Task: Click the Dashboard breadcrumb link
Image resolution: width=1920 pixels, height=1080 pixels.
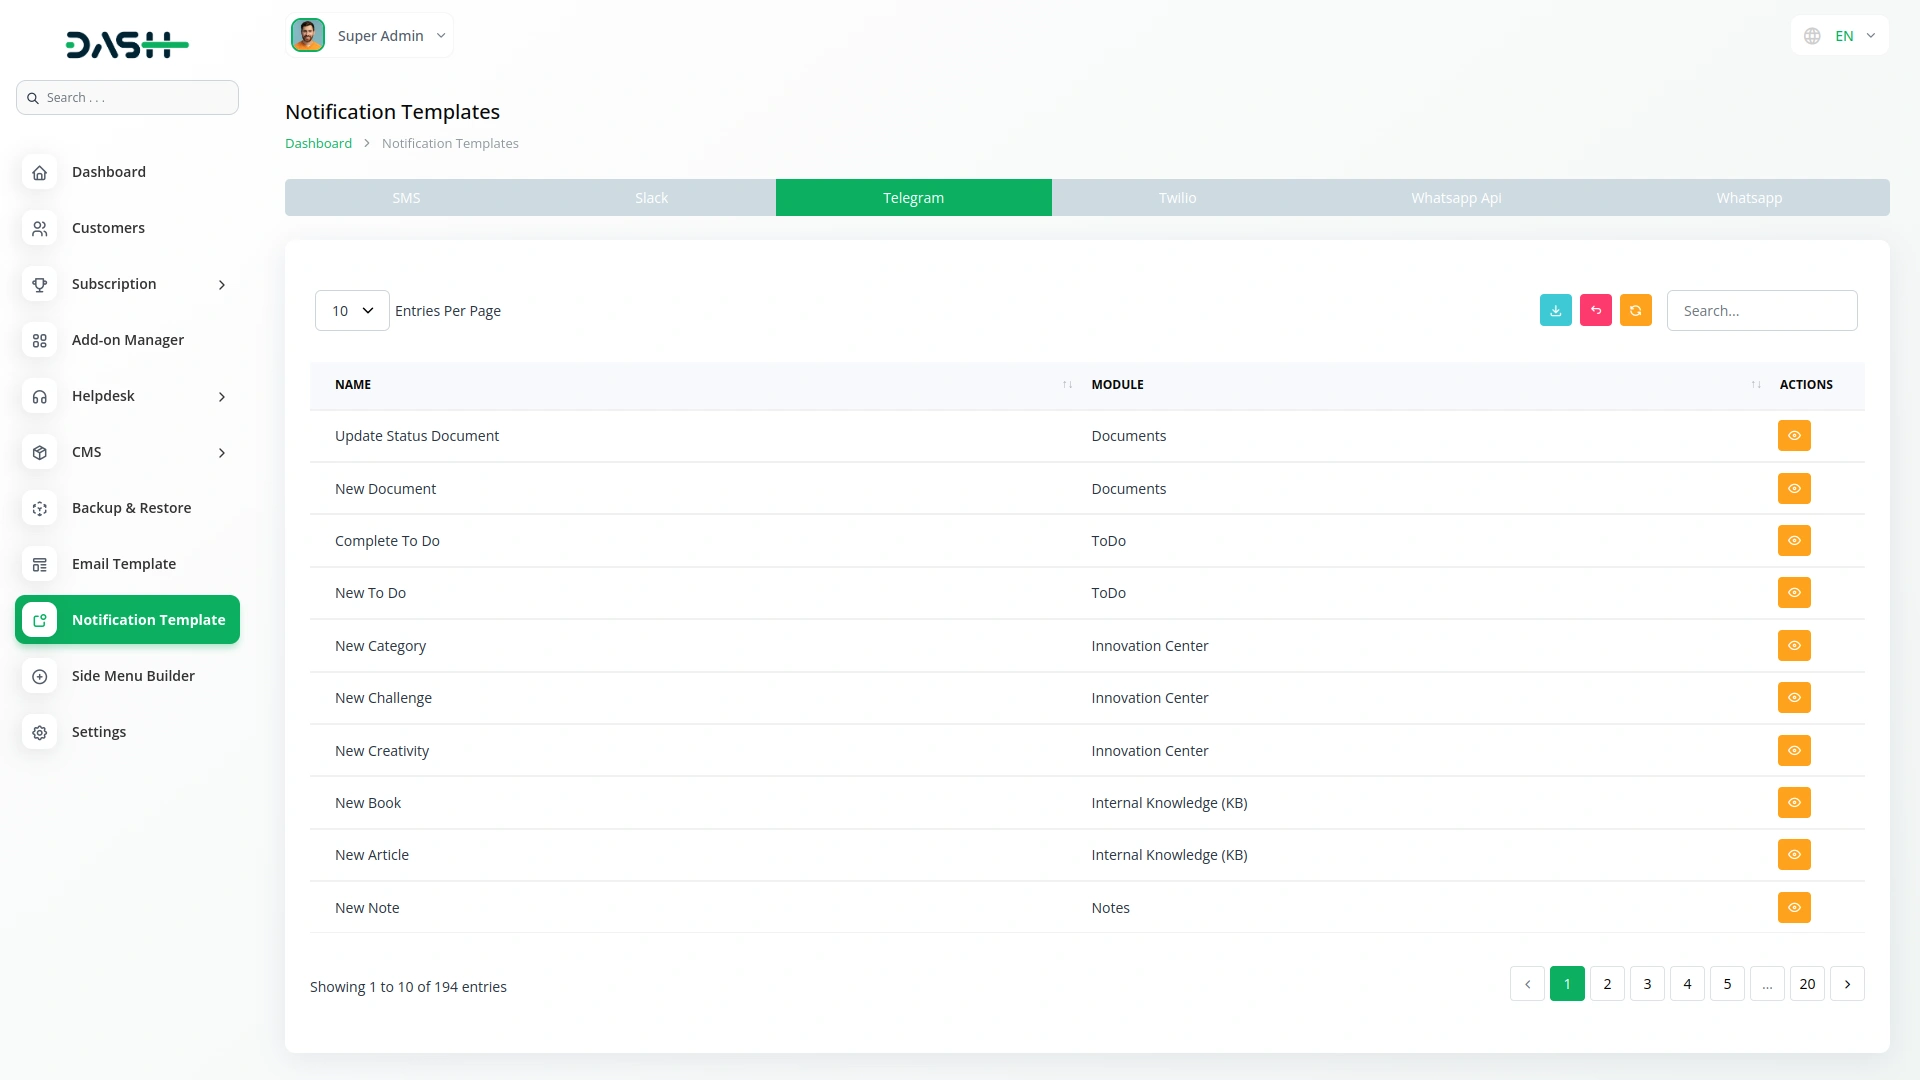Action: [318, 143]
